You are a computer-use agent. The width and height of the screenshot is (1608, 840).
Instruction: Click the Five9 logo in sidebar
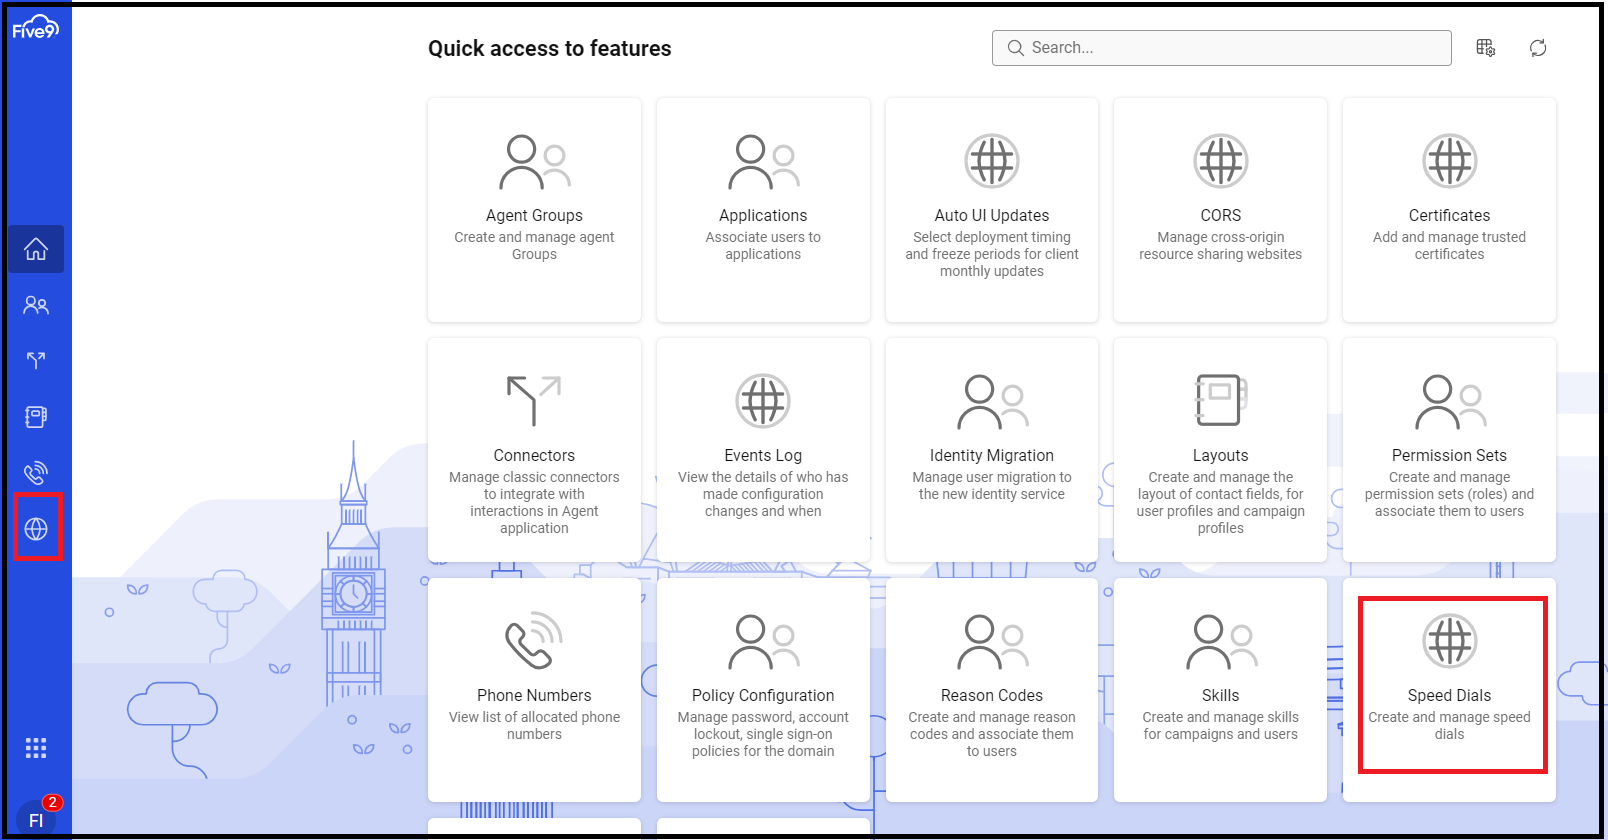[35, 28]
